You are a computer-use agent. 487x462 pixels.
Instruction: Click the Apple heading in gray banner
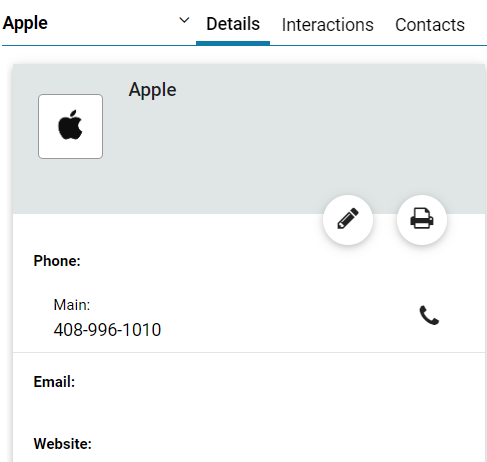153,90
